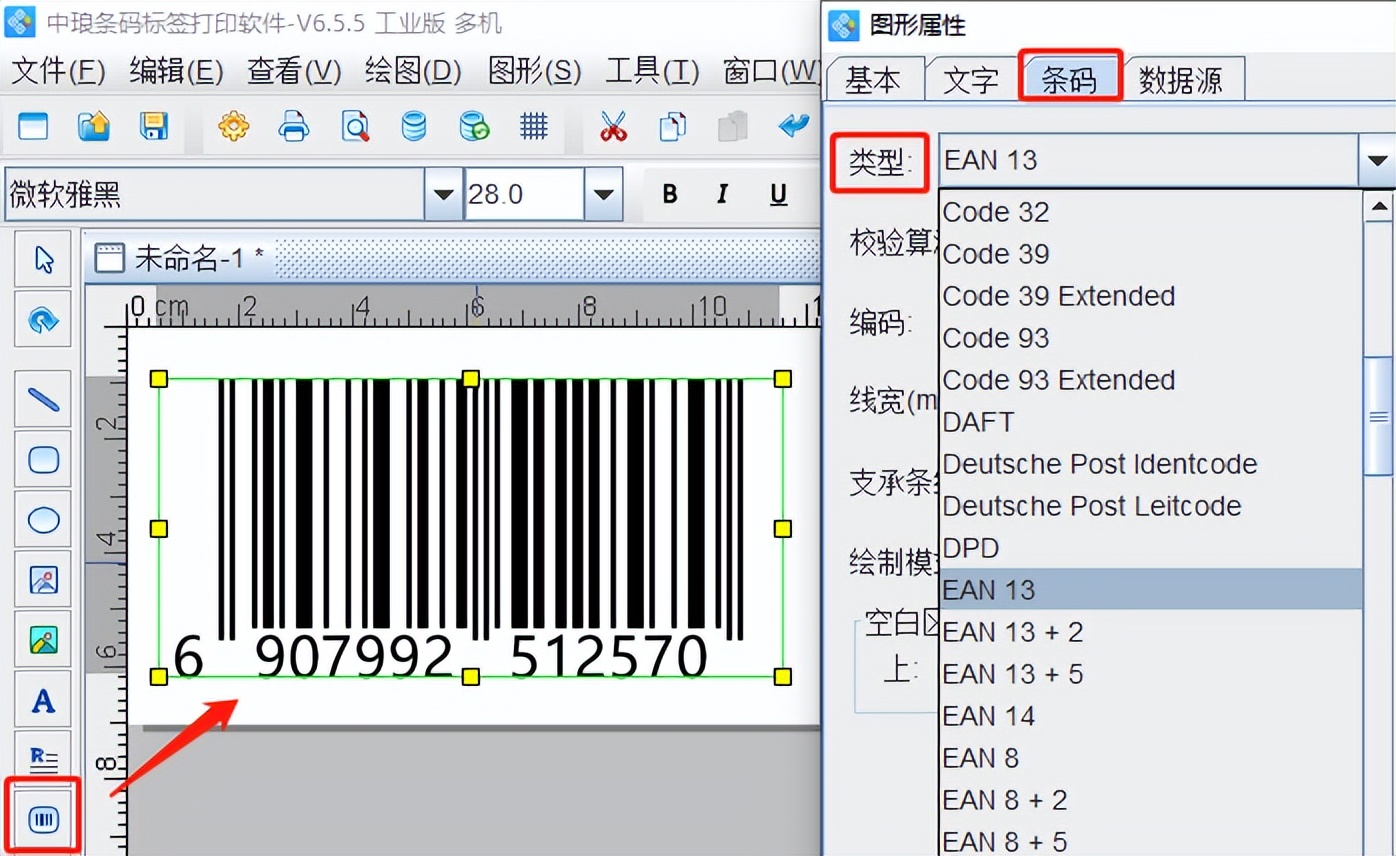Open print dialog via printer icon
This screenshot has height=856, width=1396.
[x=293, y=126]
